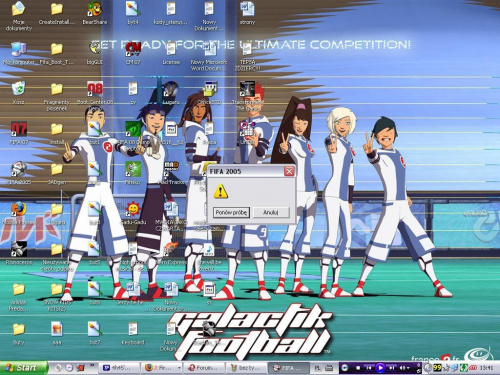Close the FIFA 2005 dialog

pyautogui.click(x=289, y=171)
